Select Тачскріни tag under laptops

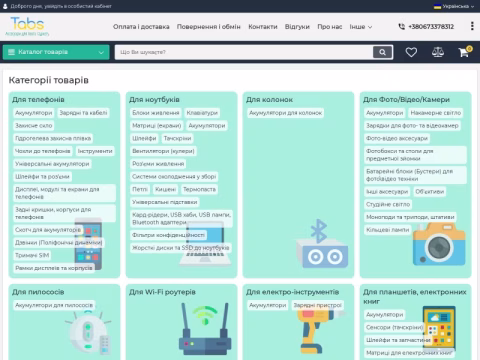coord(177,138)
